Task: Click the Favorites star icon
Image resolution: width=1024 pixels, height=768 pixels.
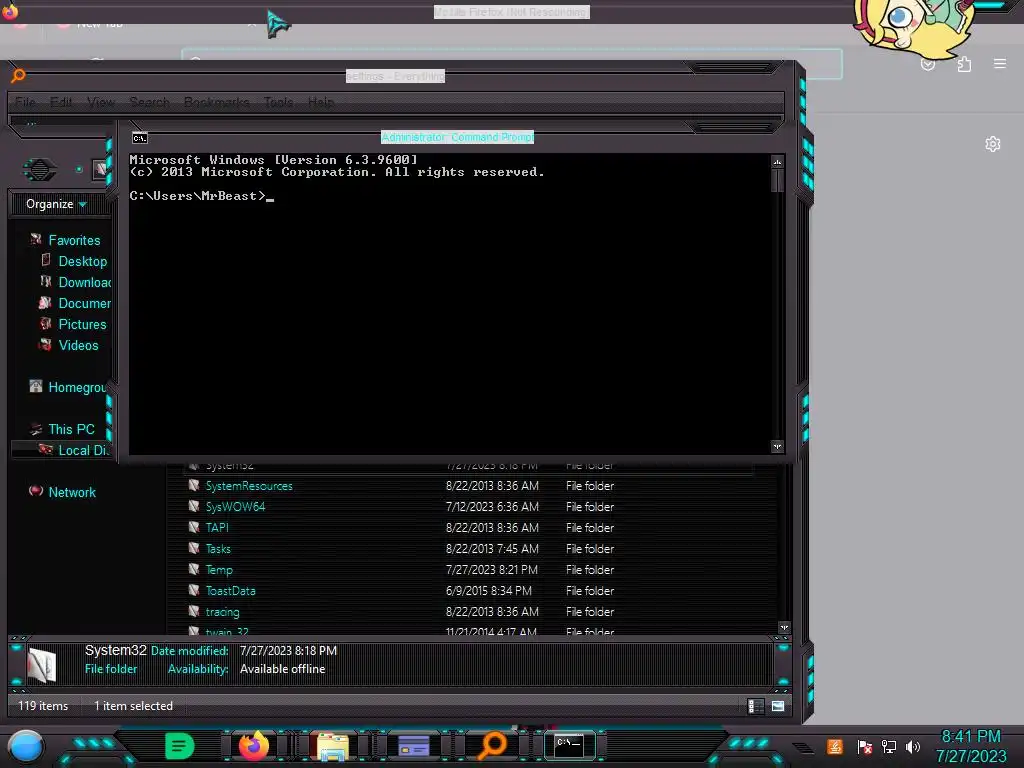Action: (x=36, y=240)
